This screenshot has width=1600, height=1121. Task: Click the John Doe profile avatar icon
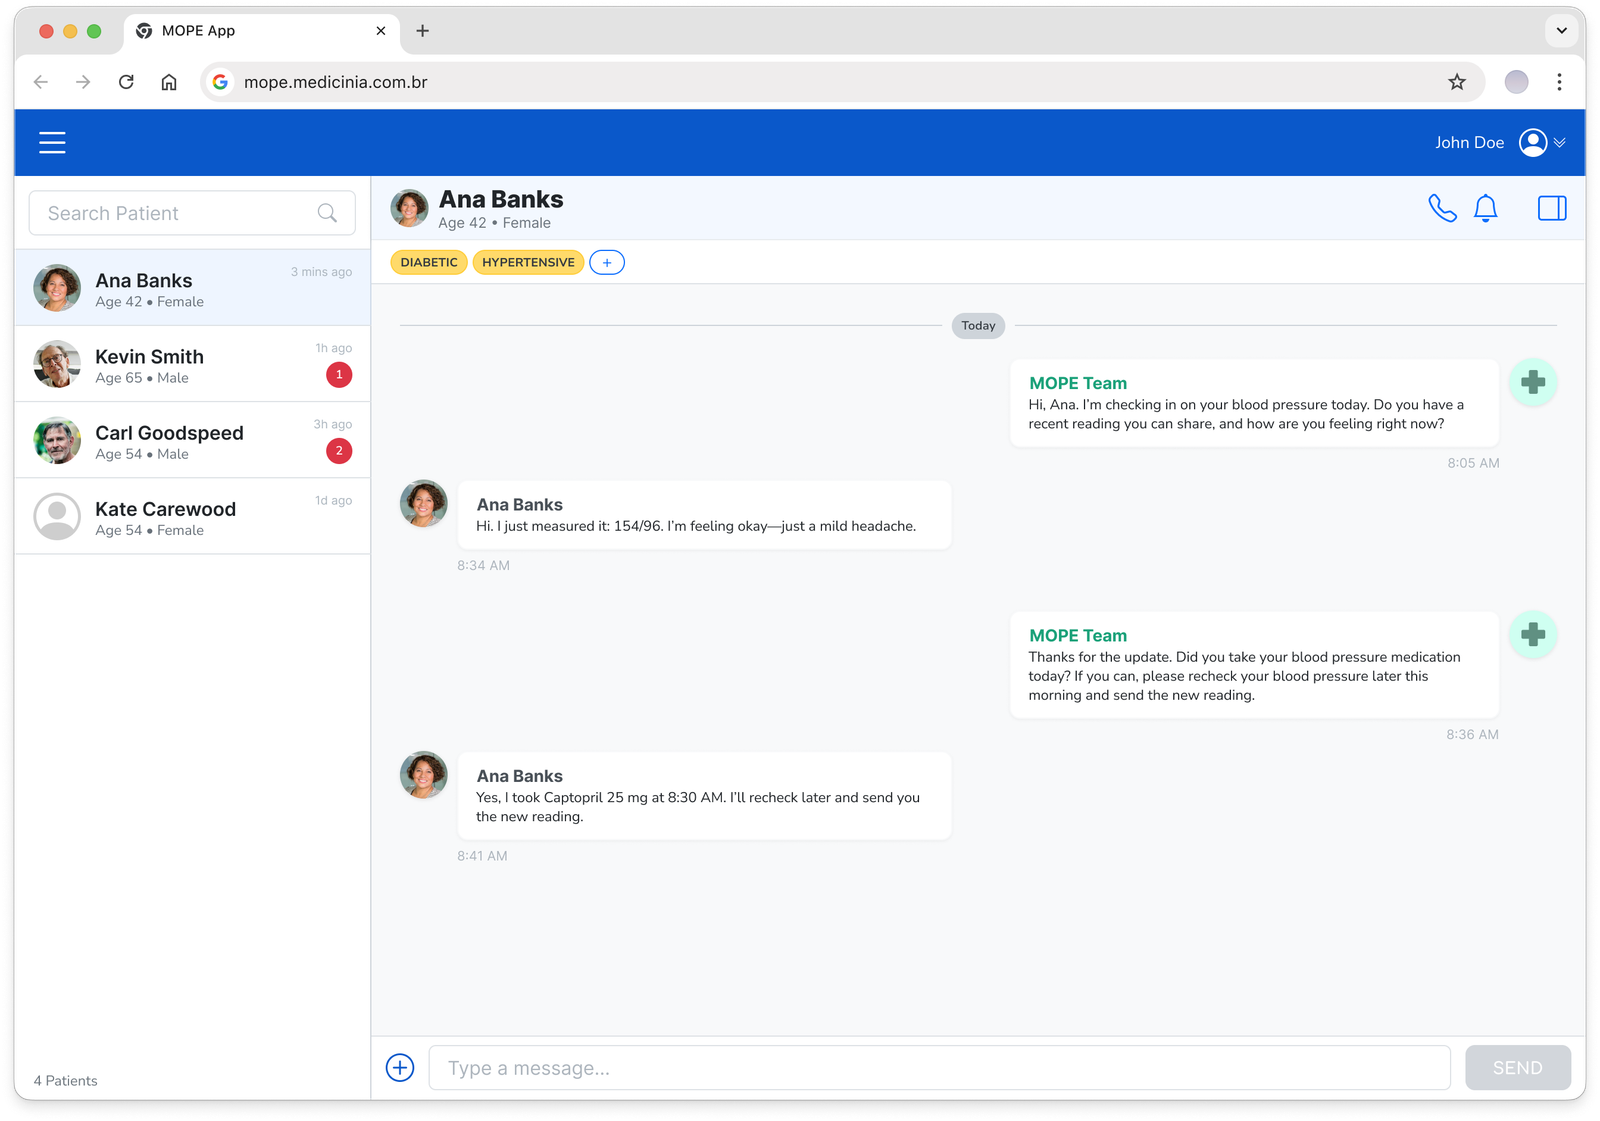tap(1532, 143)
